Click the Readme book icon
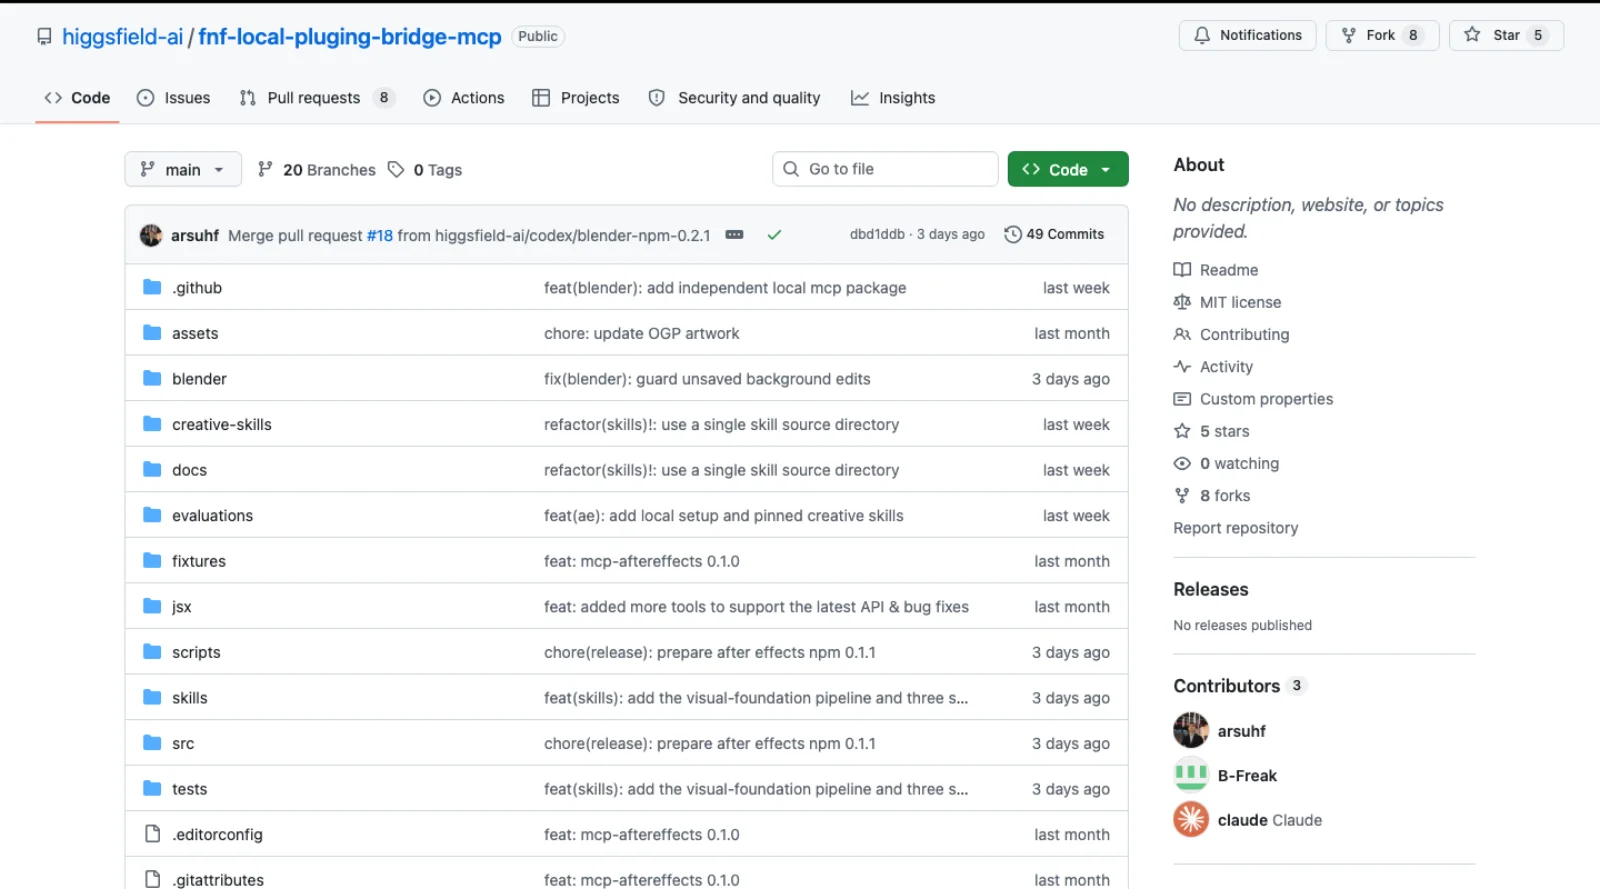The height and width of the screenshot is (889, 1600). (1182, 270)
